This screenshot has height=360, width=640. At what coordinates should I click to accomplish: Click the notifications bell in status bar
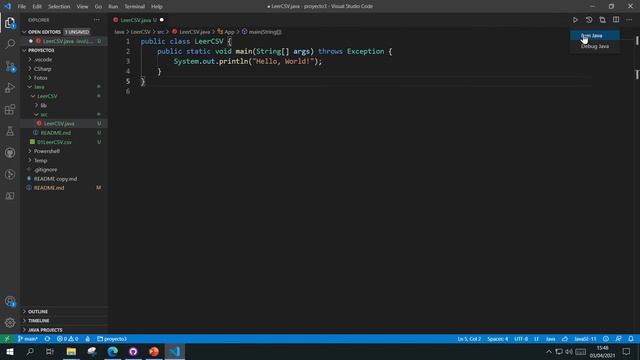[x=631, y=339]
